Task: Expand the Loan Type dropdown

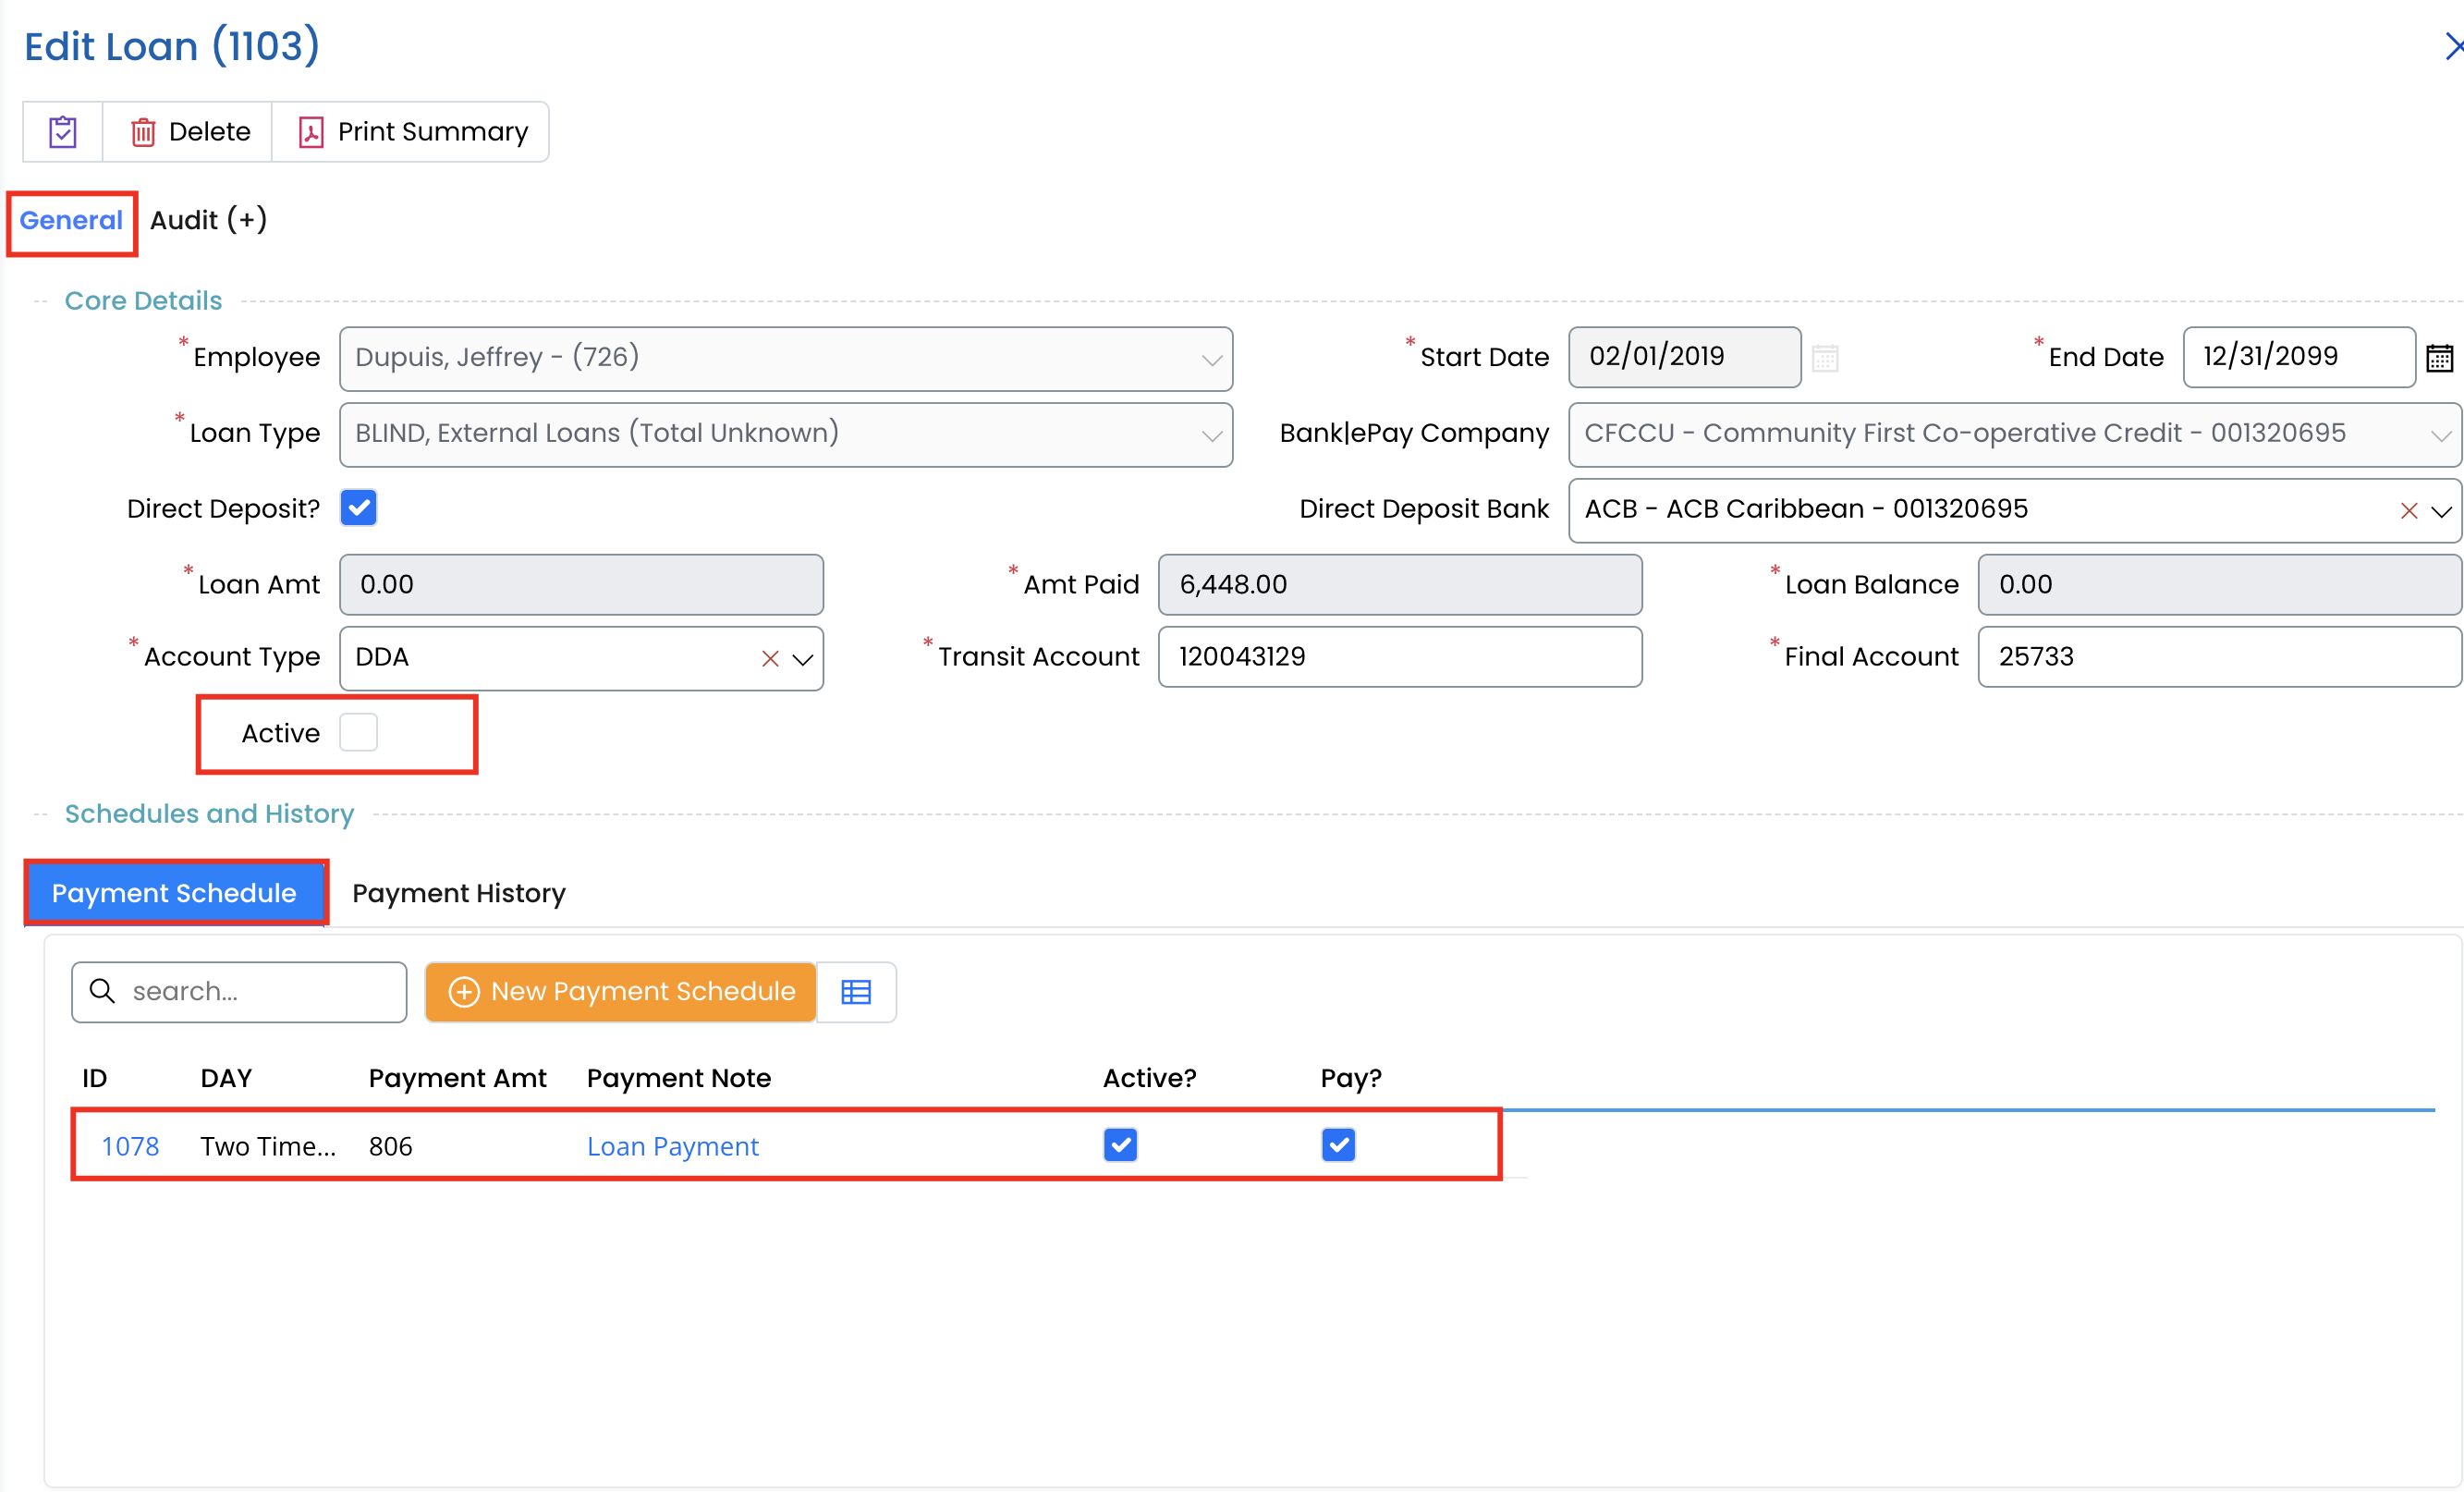Action: (1211, 435)
